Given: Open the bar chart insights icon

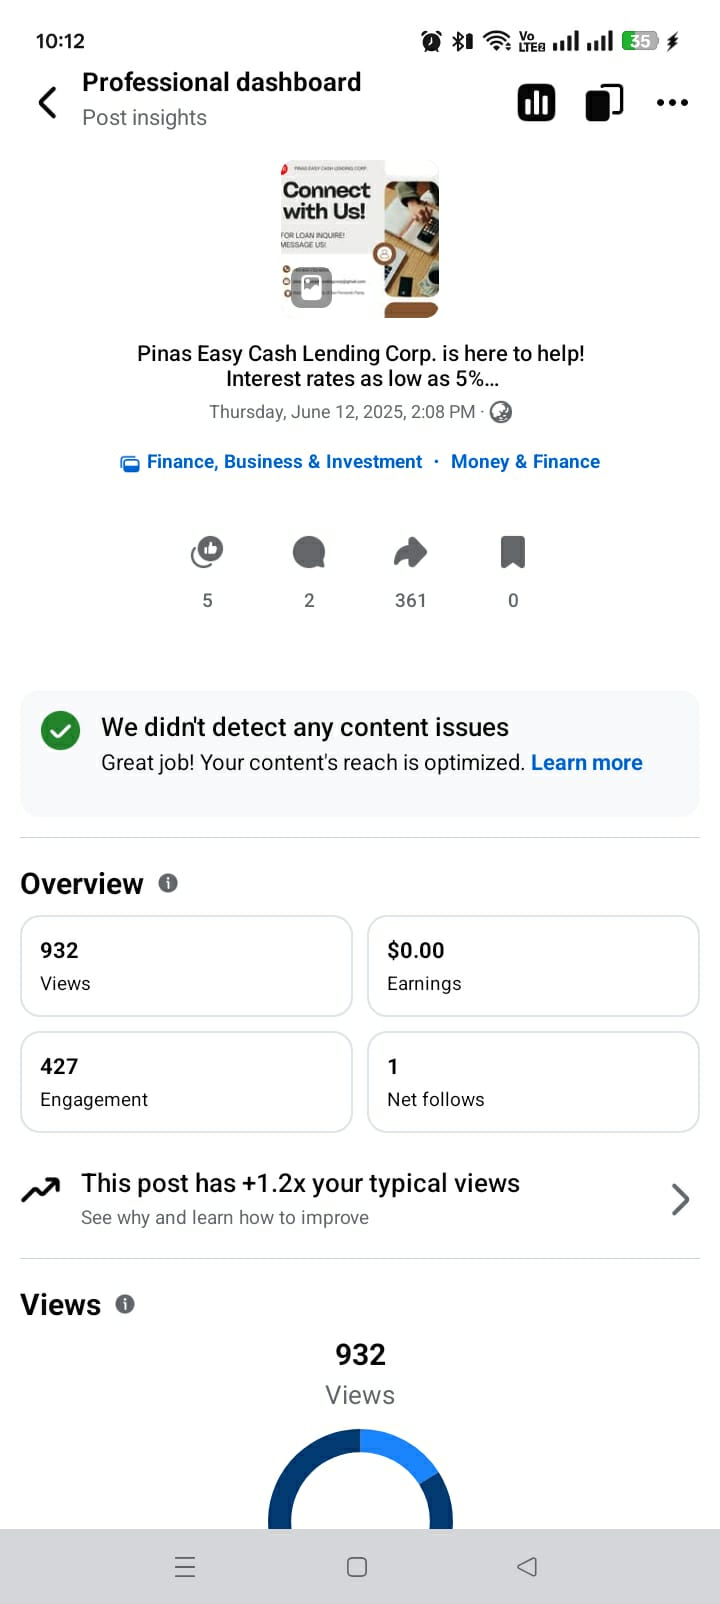Looking at the screenshot, I should [536, 103].
